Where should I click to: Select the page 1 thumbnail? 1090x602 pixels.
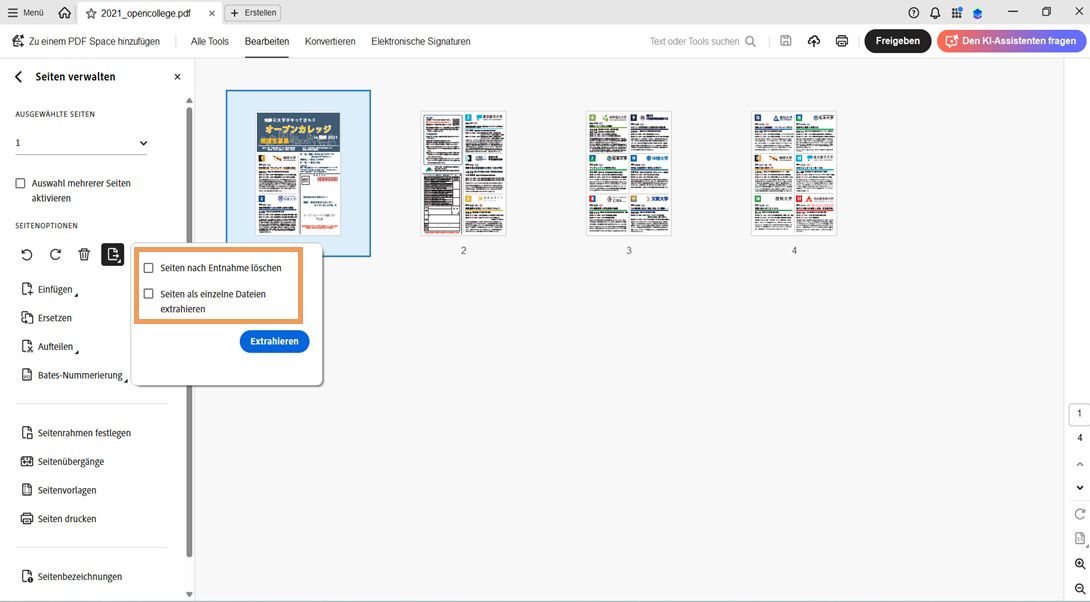[x=298, y=173]
